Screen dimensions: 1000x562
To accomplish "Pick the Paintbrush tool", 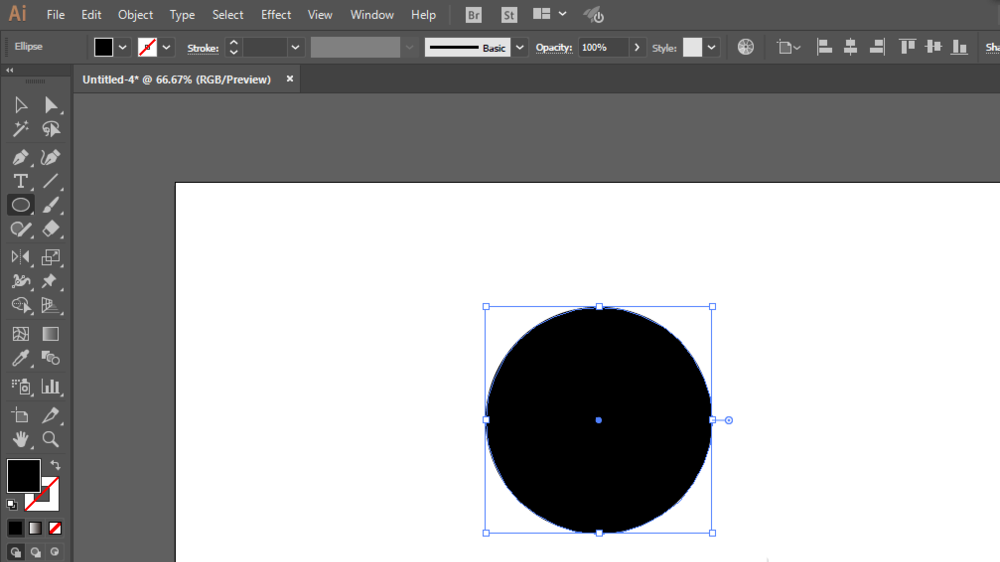I will pyautogui.click(x=50, y=205).
